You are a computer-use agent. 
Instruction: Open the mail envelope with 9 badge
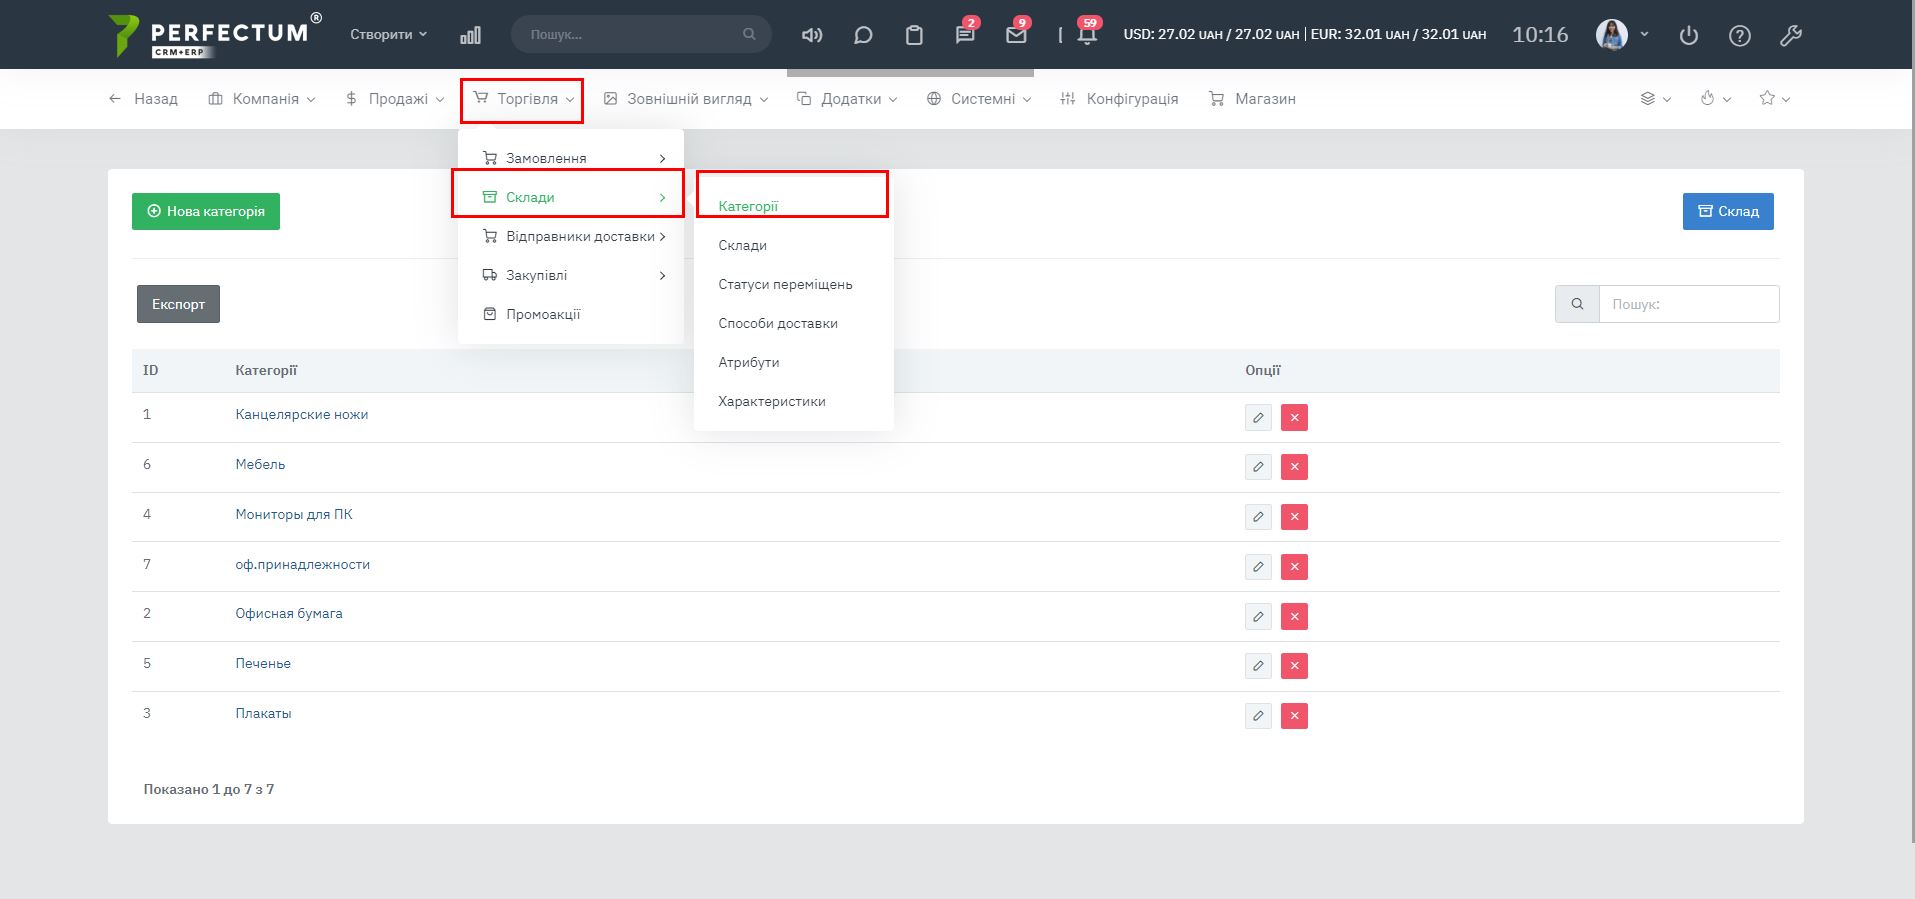pyautogui.click(x=1016, y=35)
